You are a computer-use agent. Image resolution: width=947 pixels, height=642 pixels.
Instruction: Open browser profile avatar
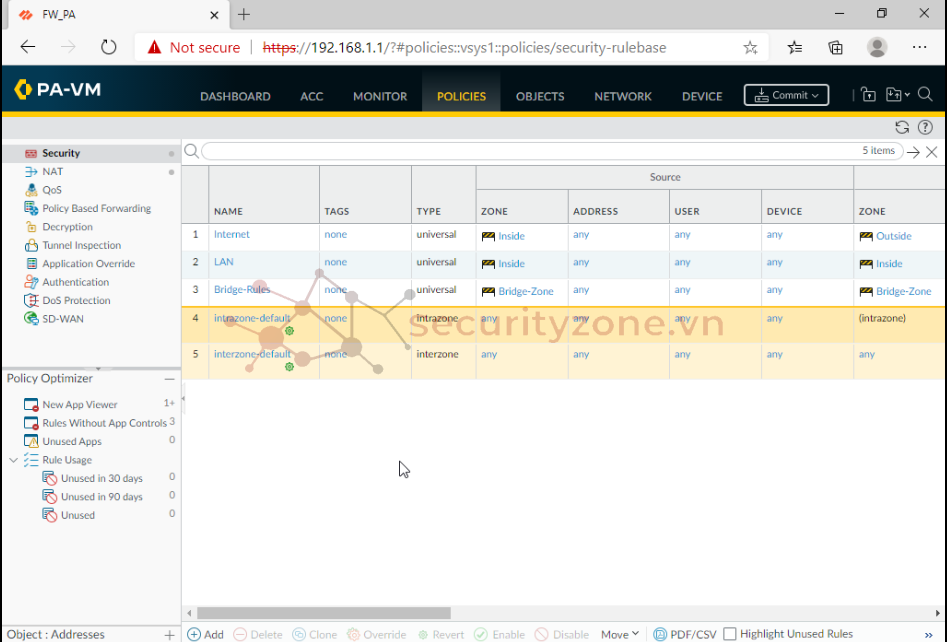pyautogui.click(x=876, y=47)
